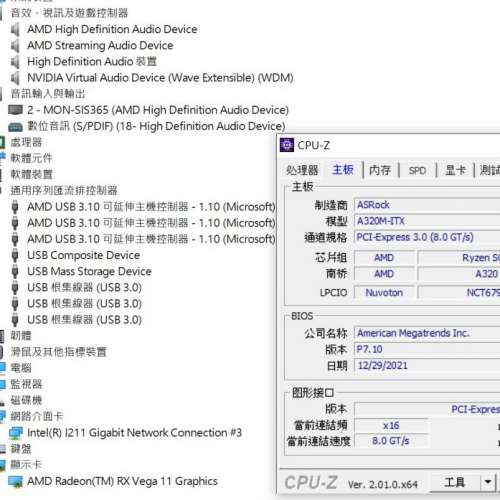Expand the 磁碟機 category
The width and height of the screenshot is (500, 500).
tap(26, 400)
